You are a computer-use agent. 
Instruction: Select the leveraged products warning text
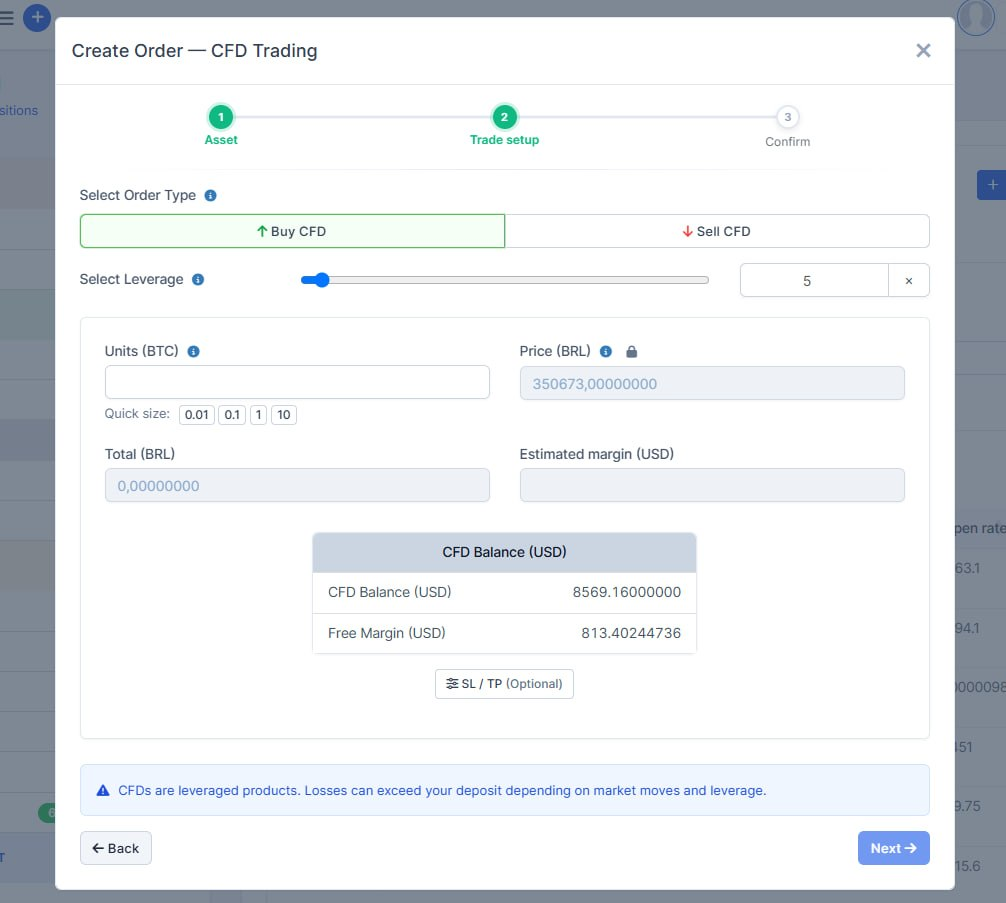pos(442,791)
